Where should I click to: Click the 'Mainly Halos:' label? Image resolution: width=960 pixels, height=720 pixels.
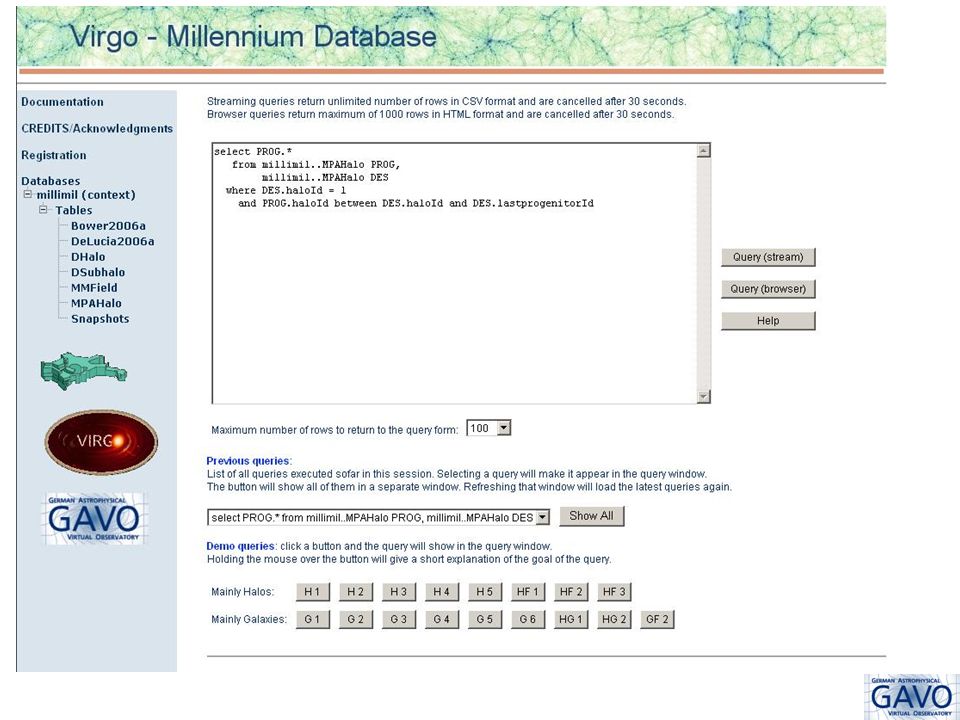click(x=242, y=592)
